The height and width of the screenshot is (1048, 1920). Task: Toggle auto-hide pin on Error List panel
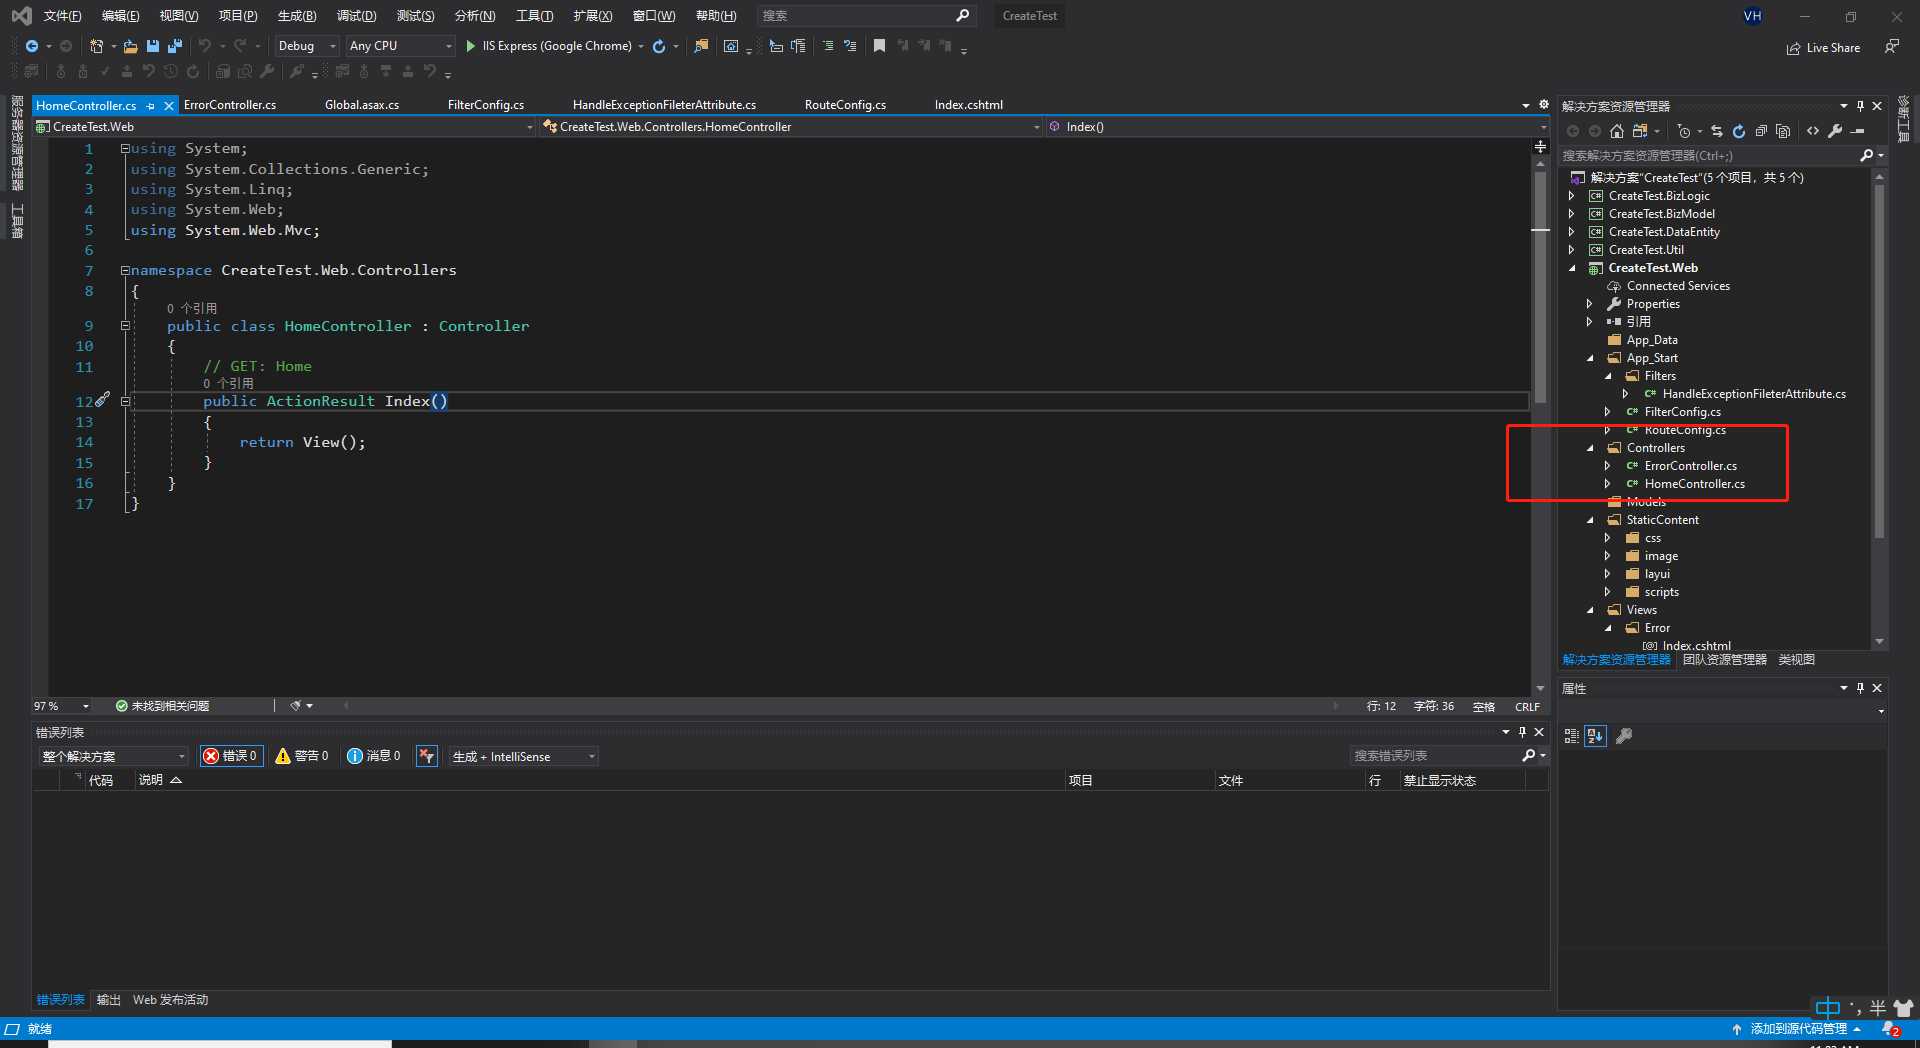(1522, 732)
